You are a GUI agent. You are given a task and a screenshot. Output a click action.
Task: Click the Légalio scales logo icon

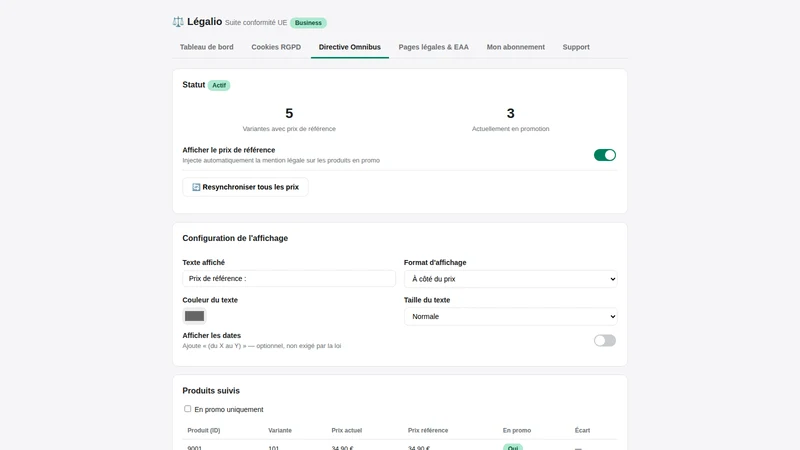pos(178,21)
